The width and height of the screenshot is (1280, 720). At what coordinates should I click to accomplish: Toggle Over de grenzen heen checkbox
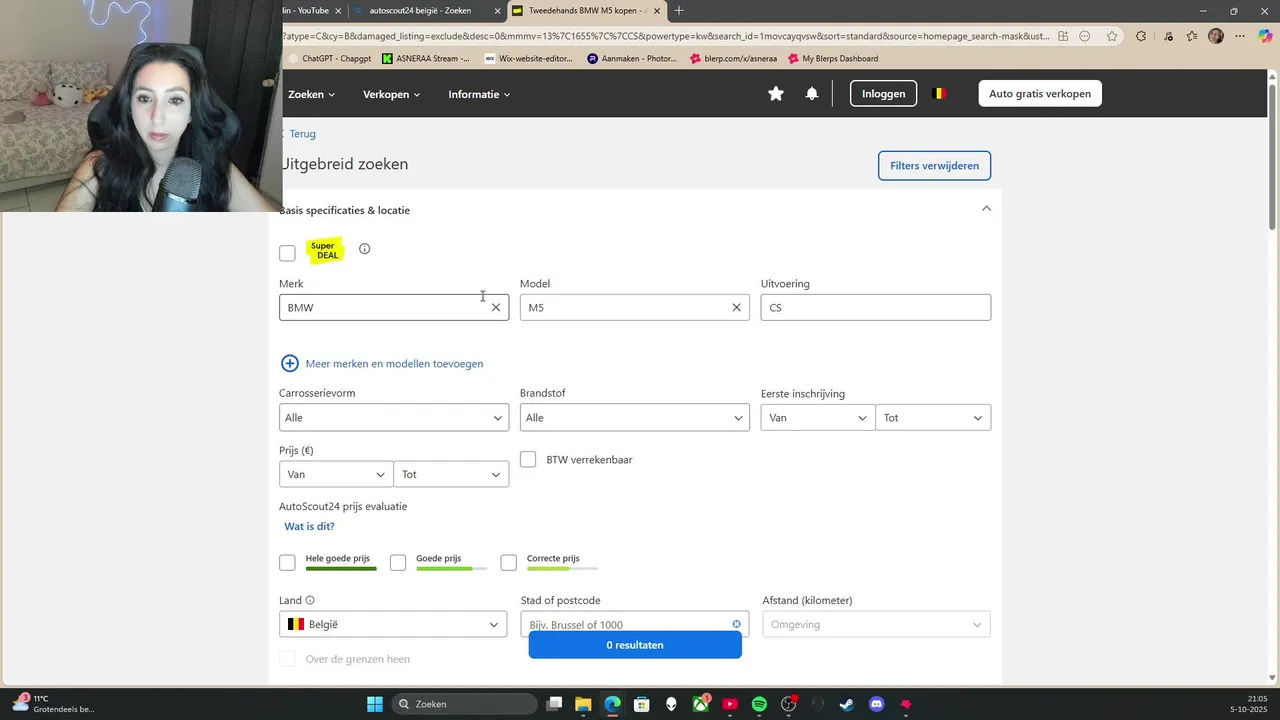(287, 659)
